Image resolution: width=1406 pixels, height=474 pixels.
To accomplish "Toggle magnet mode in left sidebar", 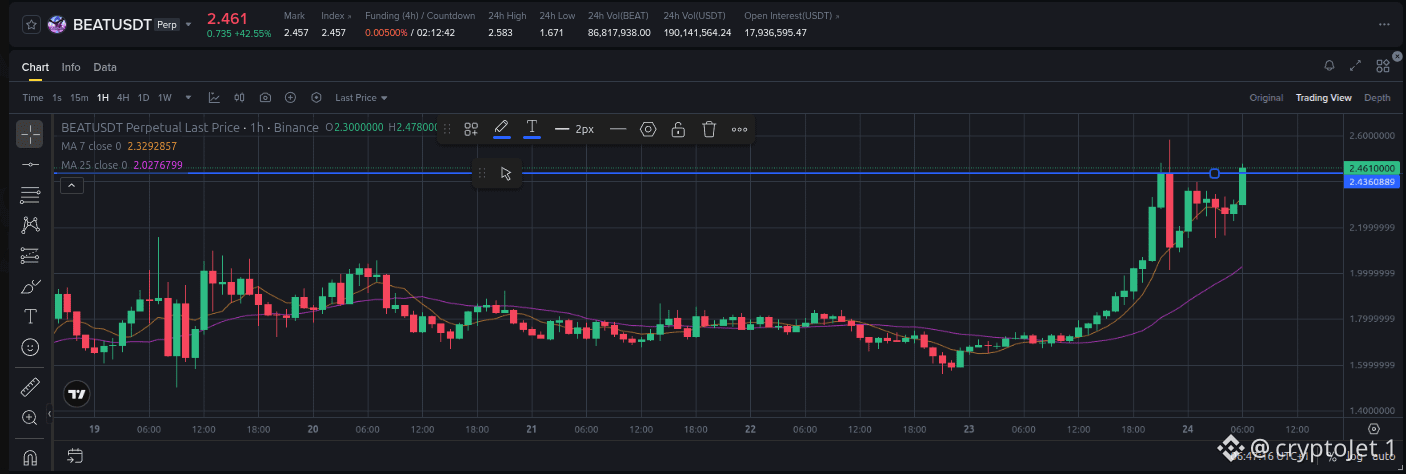I will coord(30,458).
